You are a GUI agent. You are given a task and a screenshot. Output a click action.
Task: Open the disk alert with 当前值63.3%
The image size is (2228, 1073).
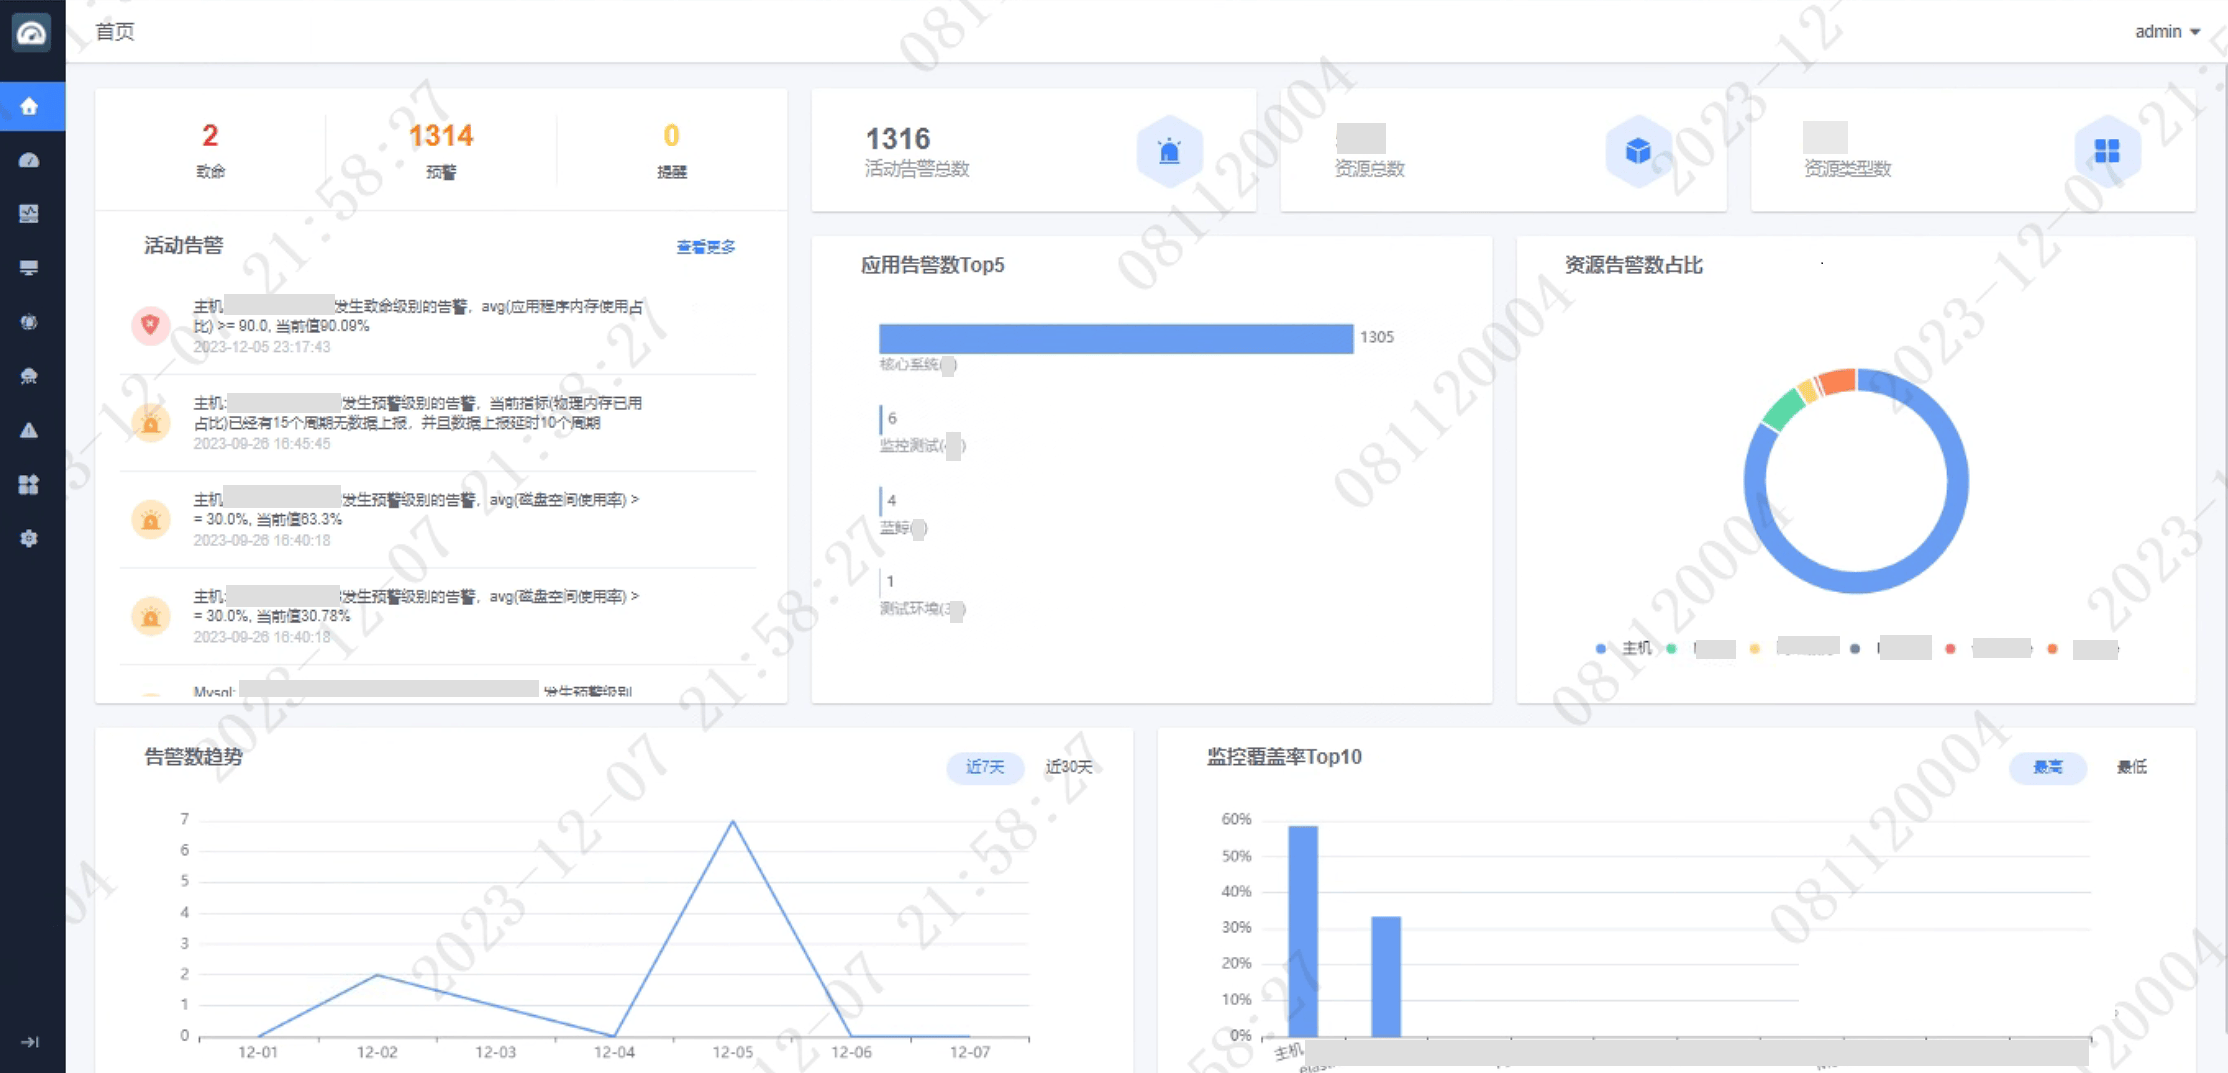tap(438, 519)
